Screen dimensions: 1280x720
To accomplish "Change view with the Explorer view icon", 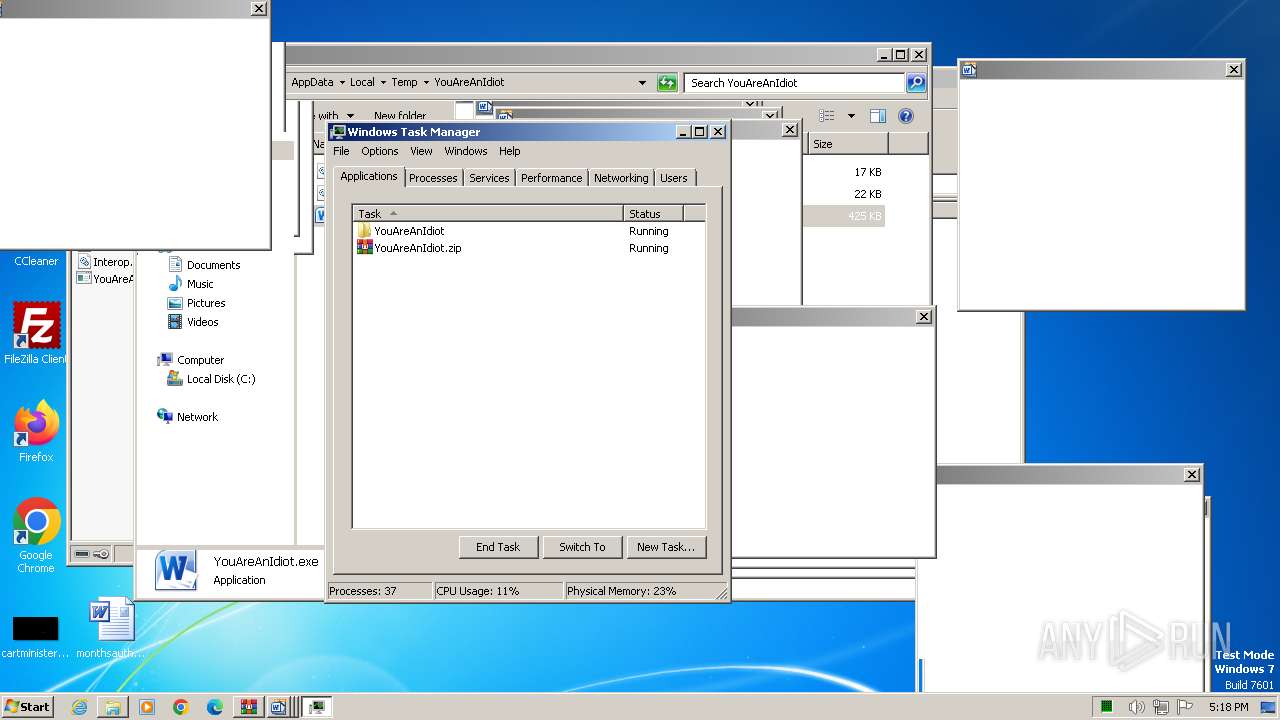I will coord(827,116).
